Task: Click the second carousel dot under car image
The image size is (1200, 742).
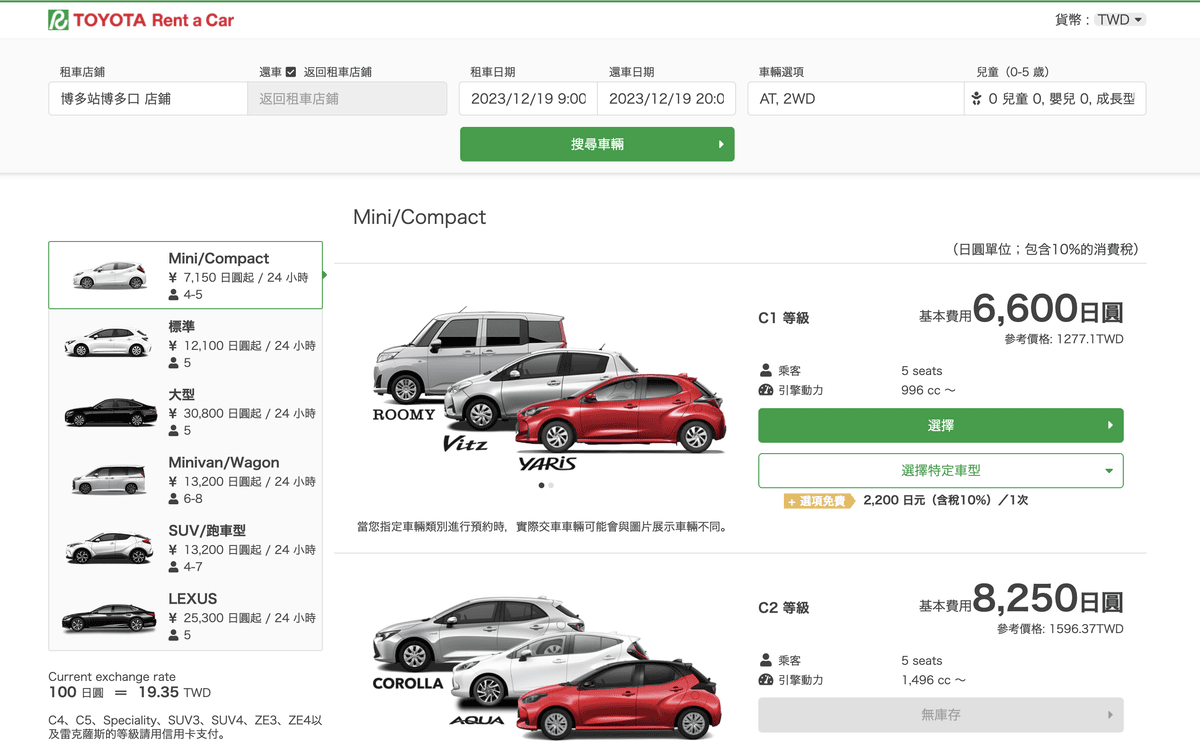Action: pos(551,485)
